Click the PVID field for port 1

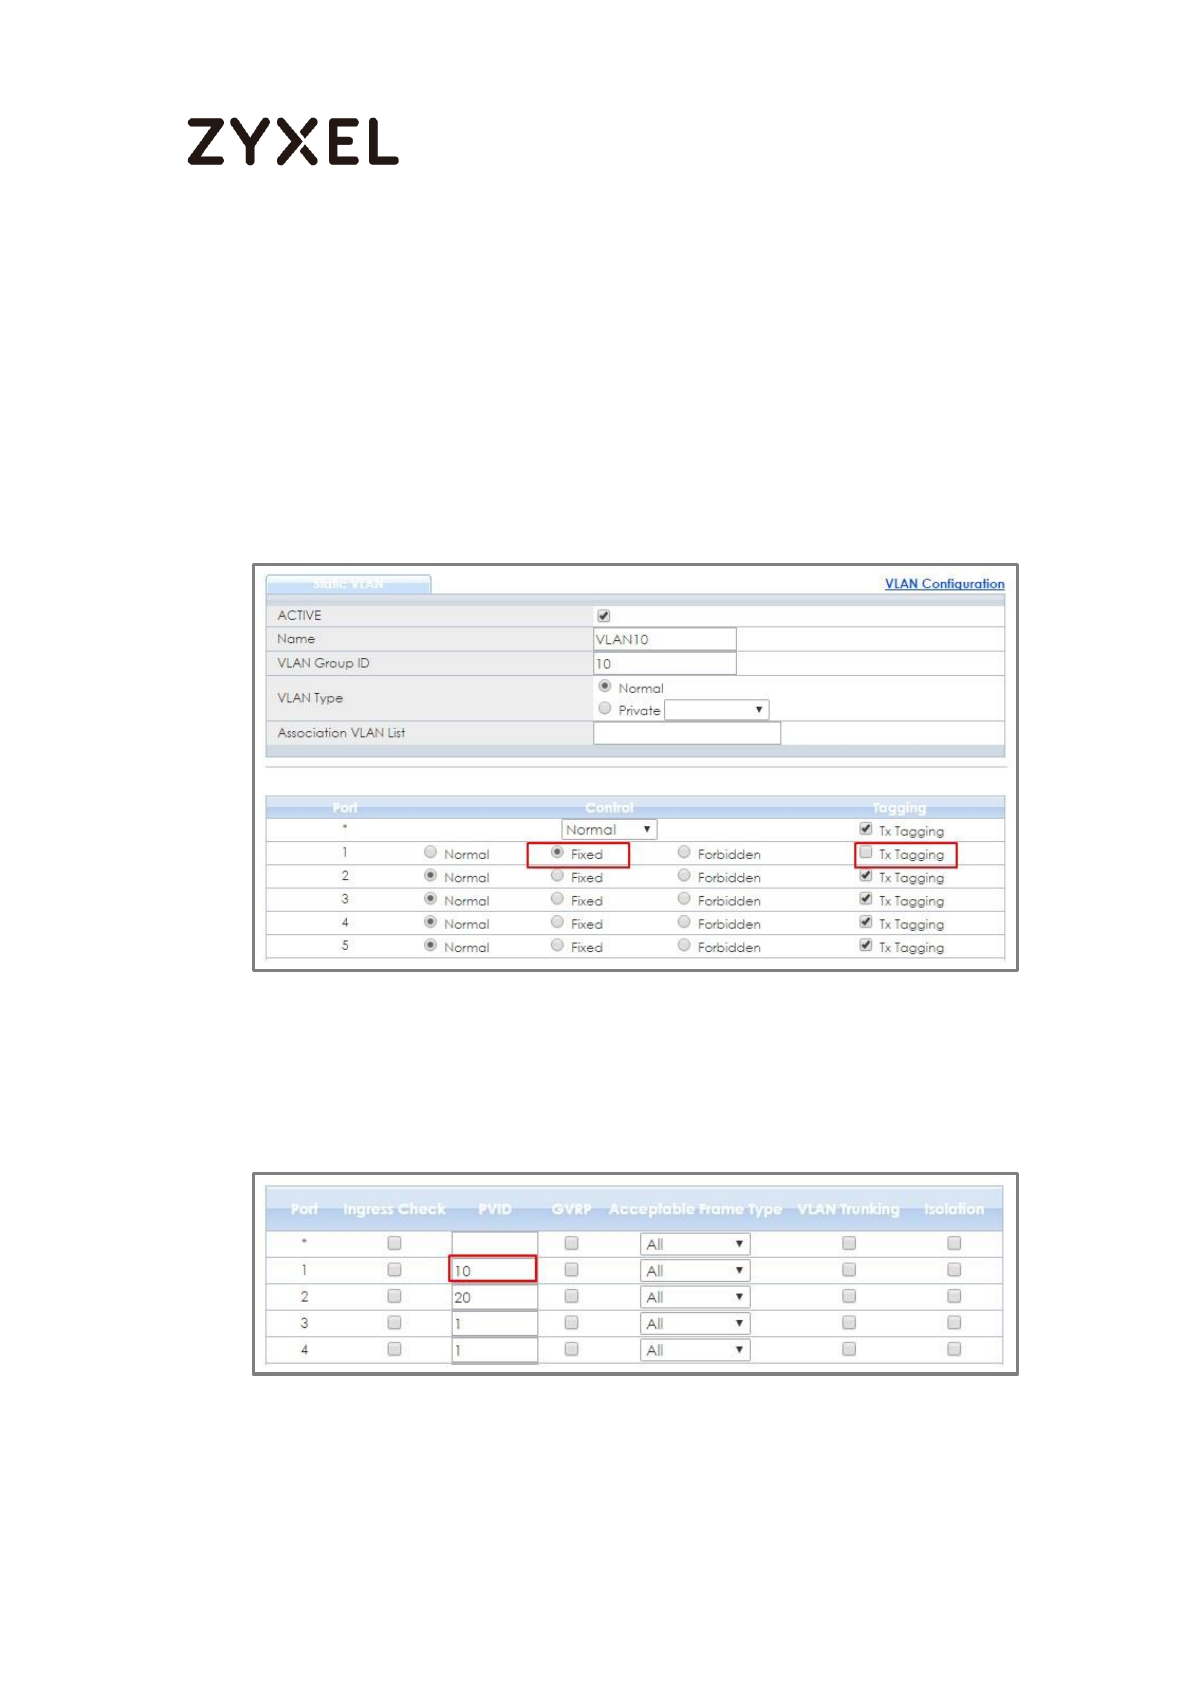[493, 1270]
